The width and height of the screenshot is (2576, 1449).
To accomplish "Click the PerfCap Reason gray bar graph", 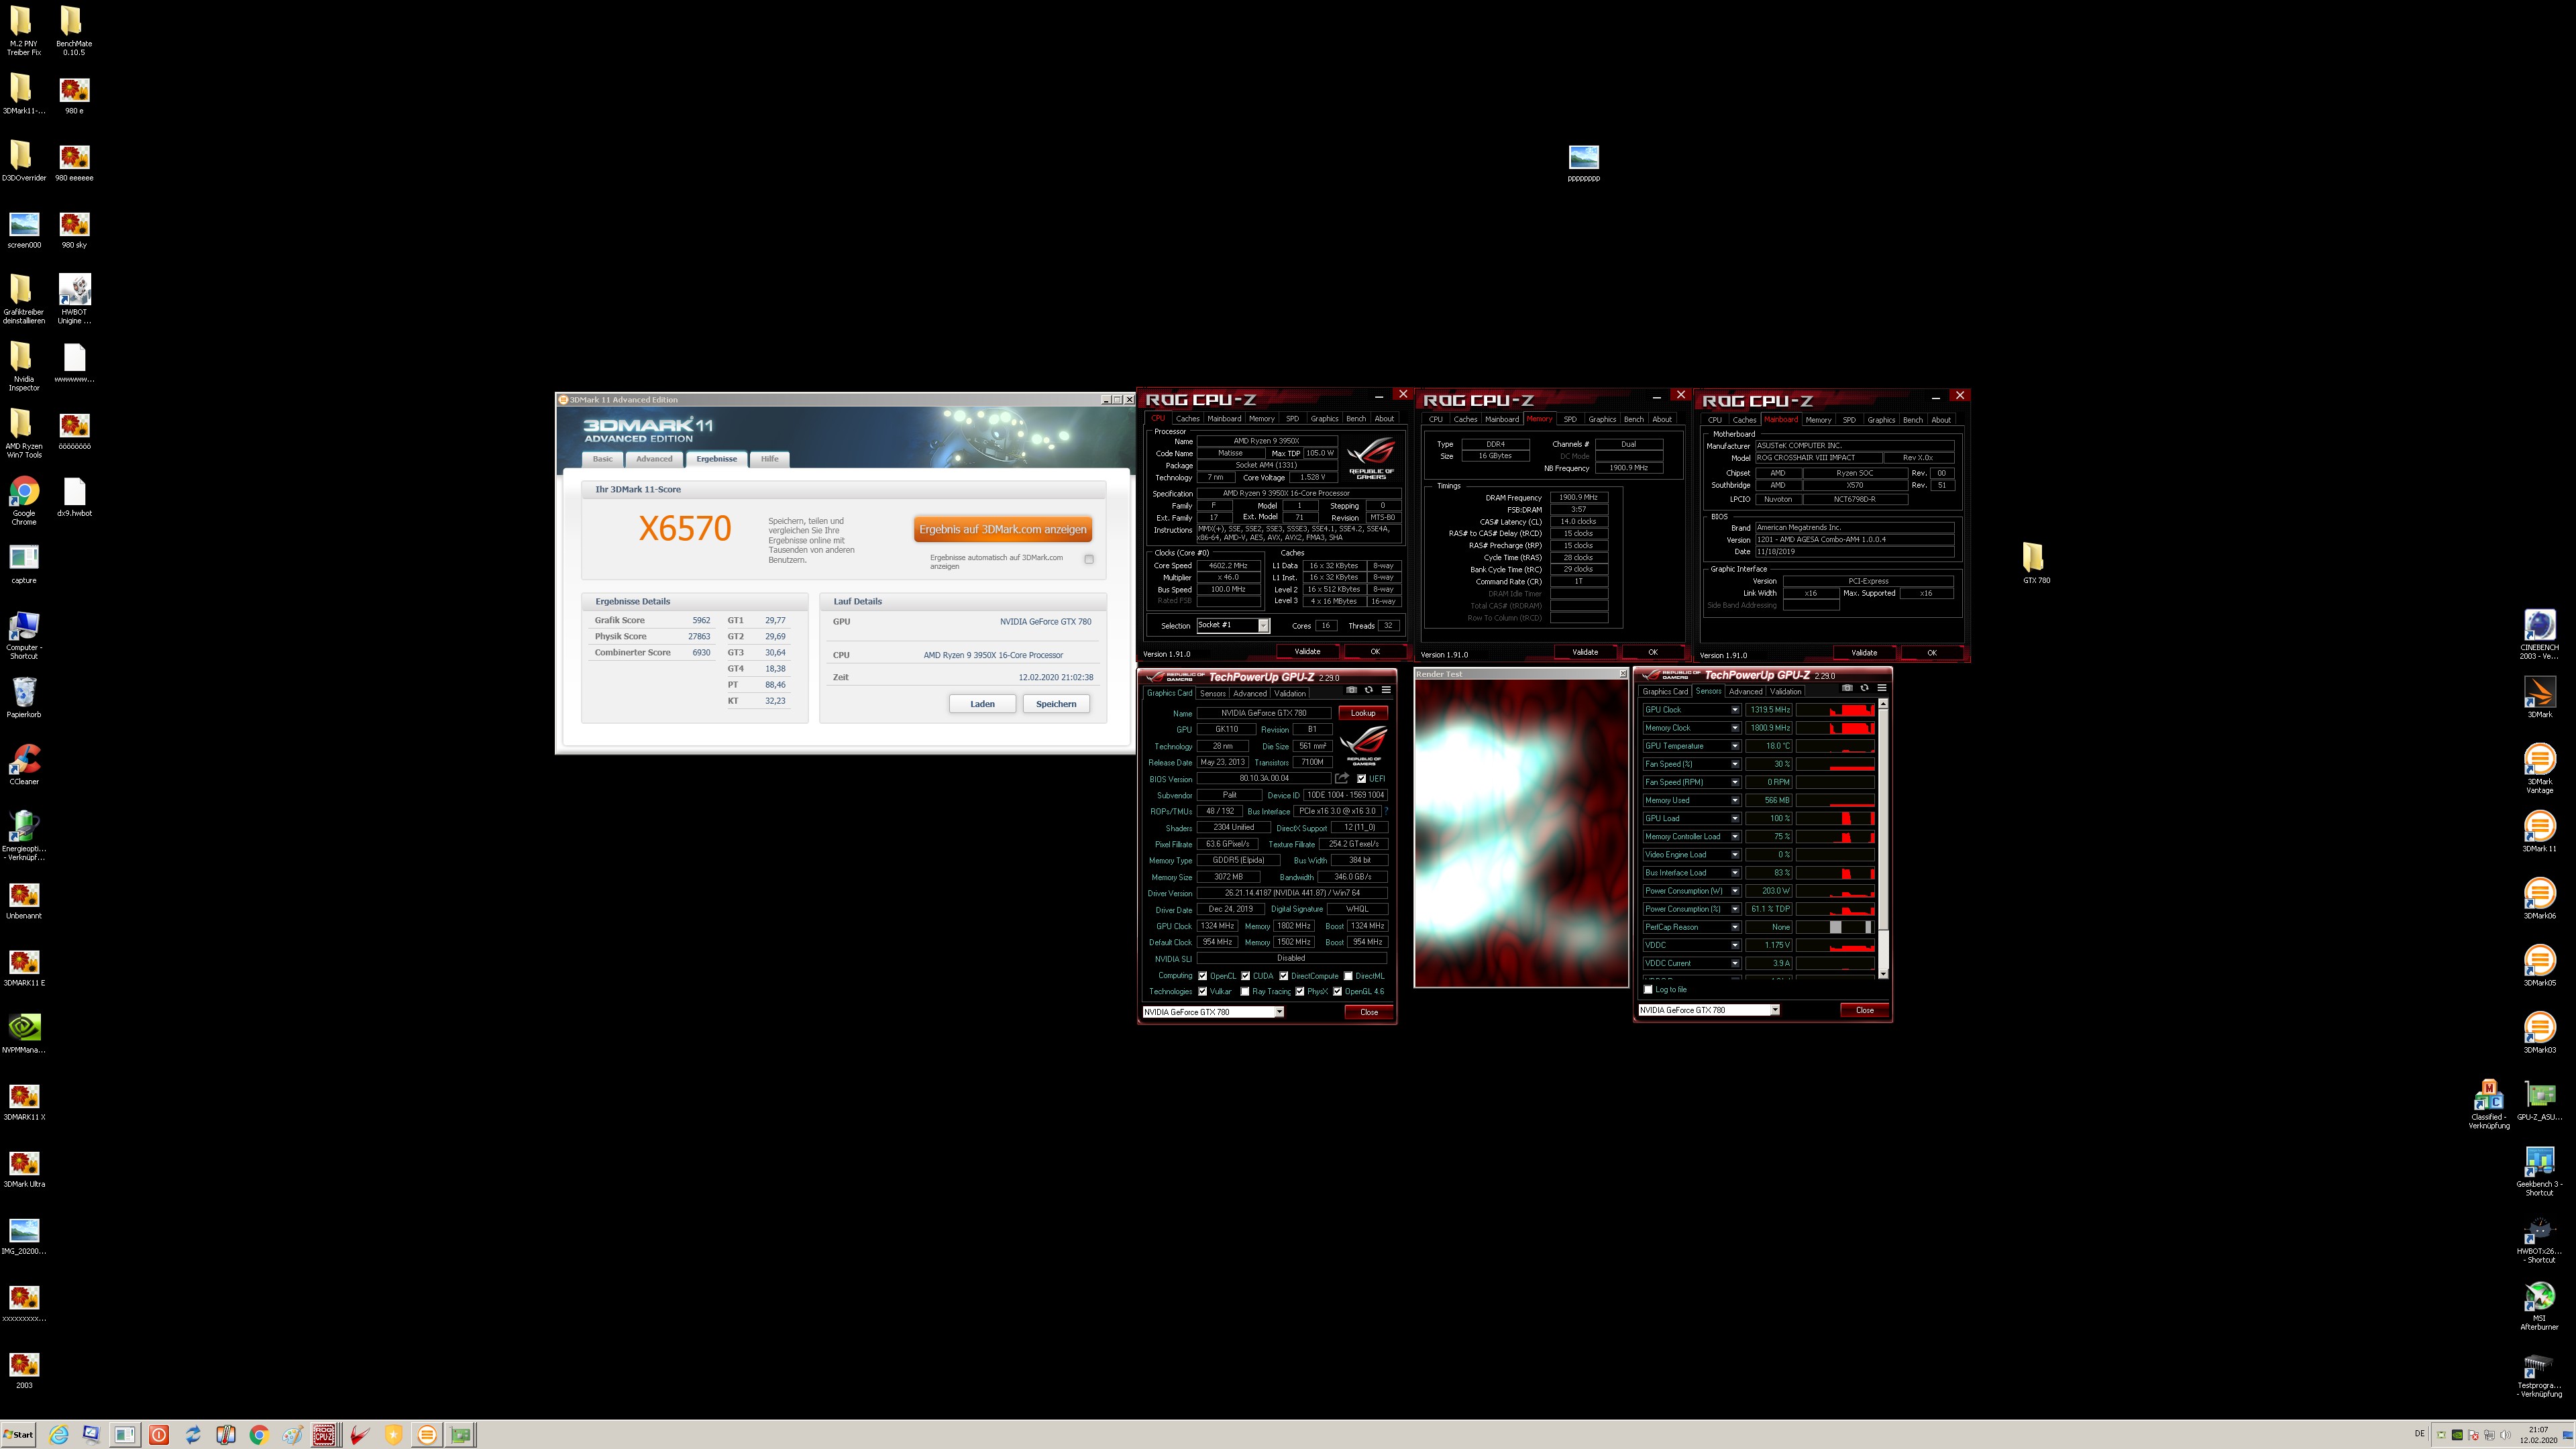I will pyautogui.click(x=1835, y=927).
